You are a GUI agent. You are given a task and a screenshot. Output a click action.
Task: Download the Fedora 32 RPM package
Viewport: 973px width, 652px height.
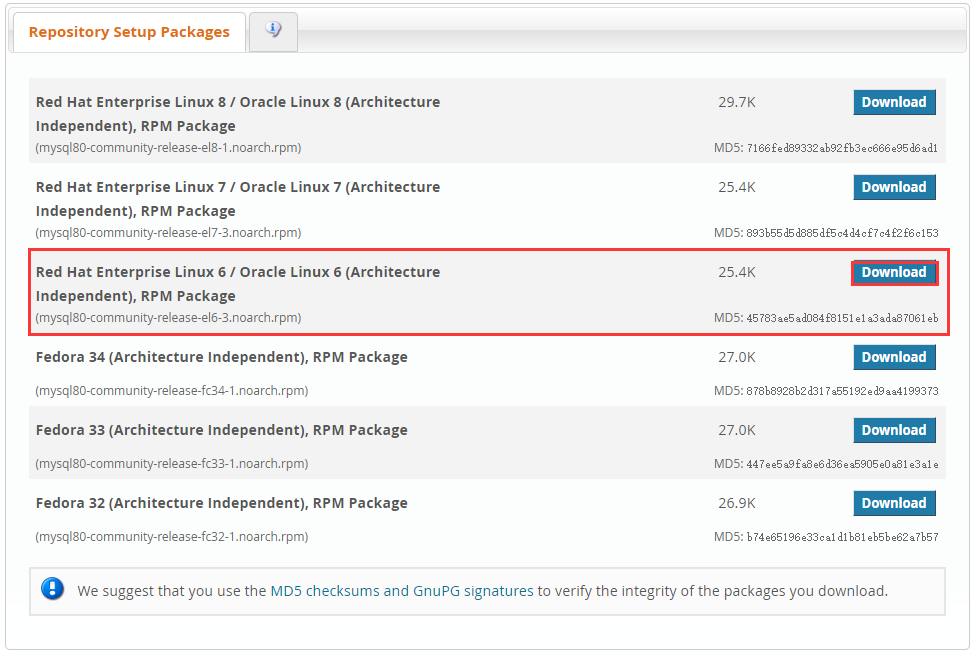(894, 503)
